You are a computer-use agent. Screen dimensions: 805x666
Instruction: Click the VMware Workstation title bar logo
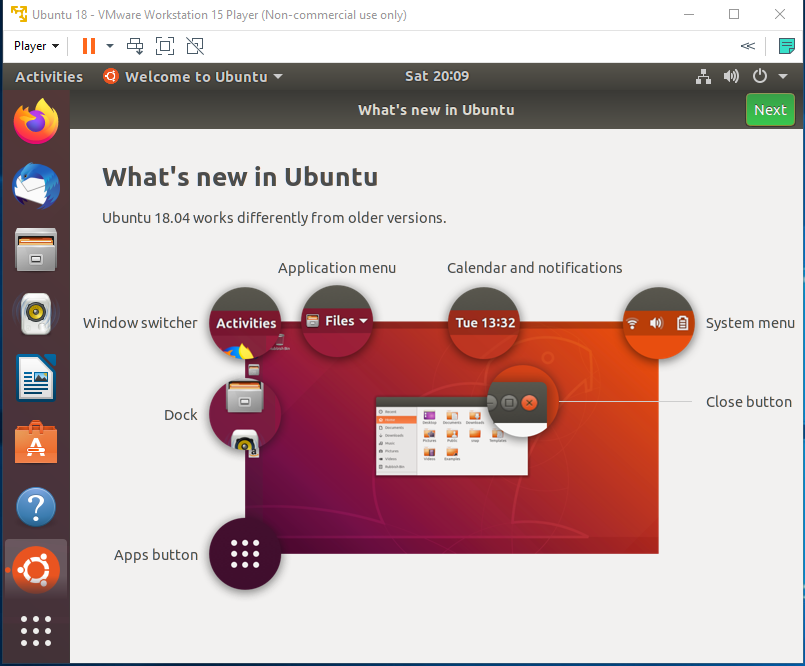19,14
